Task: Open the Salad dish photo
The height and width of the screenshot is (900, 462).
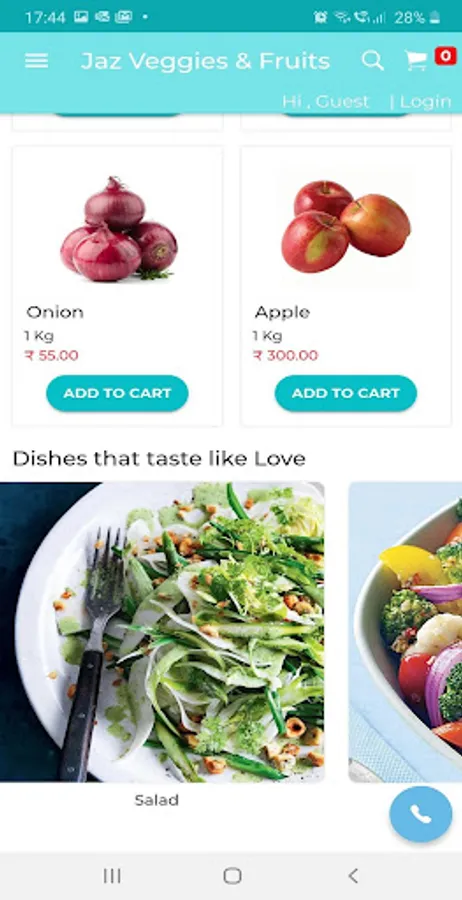Action: coord(162,632)
